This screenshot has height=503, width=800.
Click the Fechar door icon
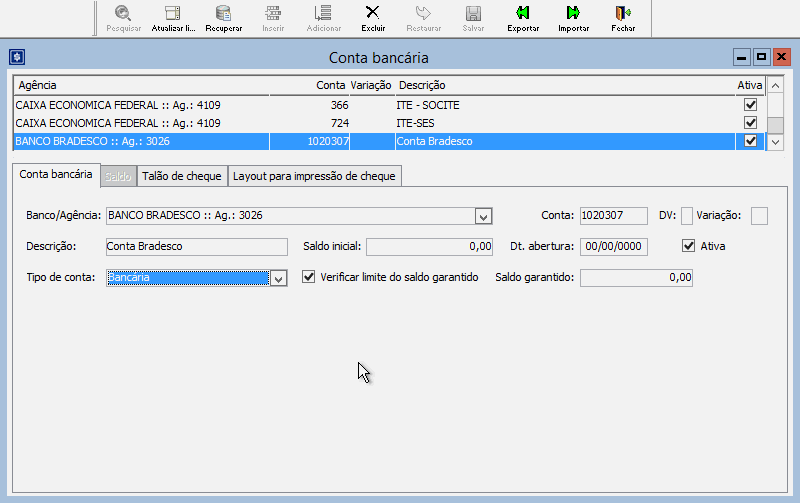[623, 13]
